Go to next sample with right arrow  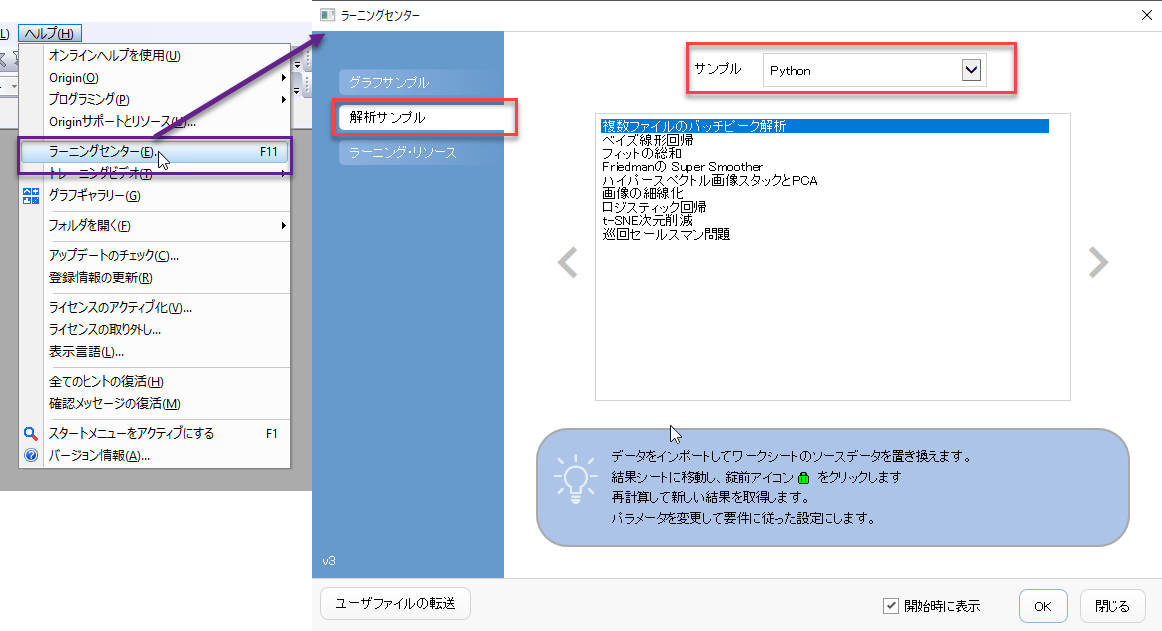point(1098,262)
